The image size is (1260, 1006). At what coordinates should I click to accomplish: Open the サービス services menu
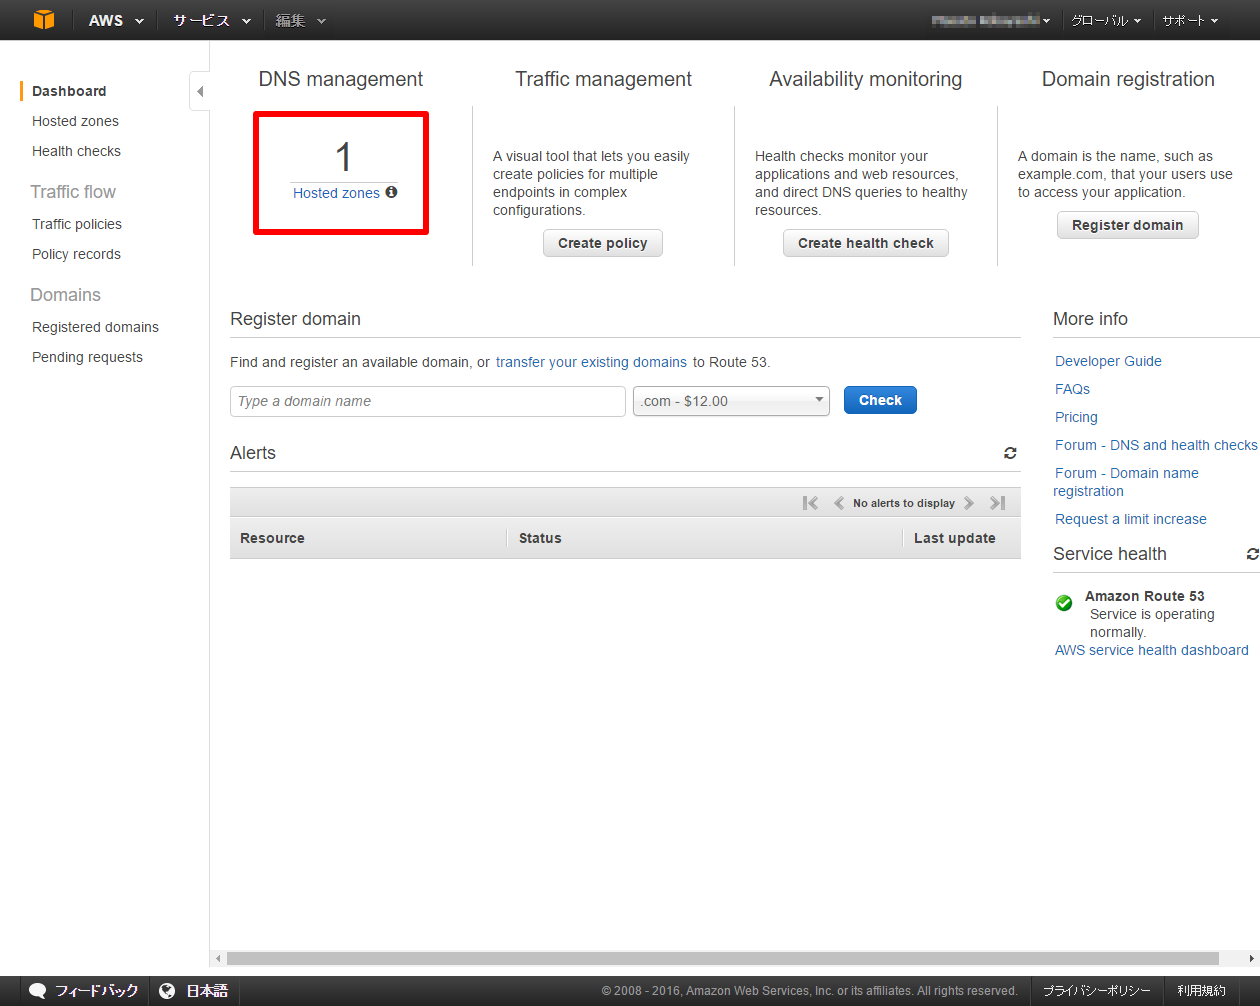[211, 20]
